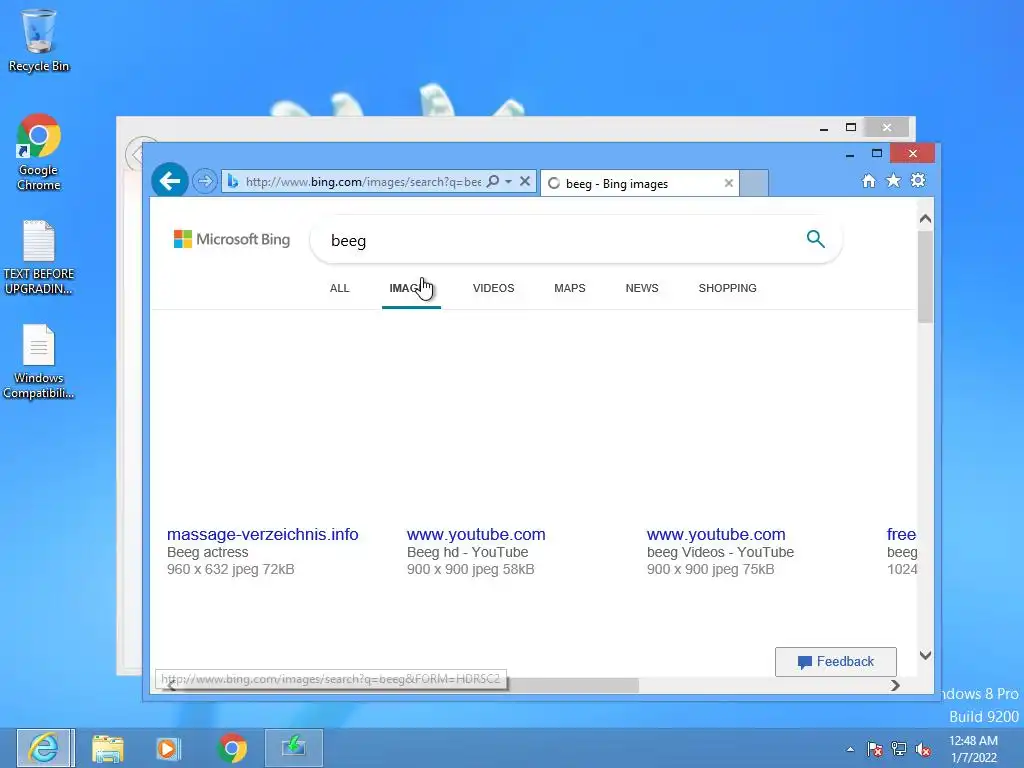The image size is (1024, 768).
Task: Show hidden tray icons arrow
Action: pos(850,749)
